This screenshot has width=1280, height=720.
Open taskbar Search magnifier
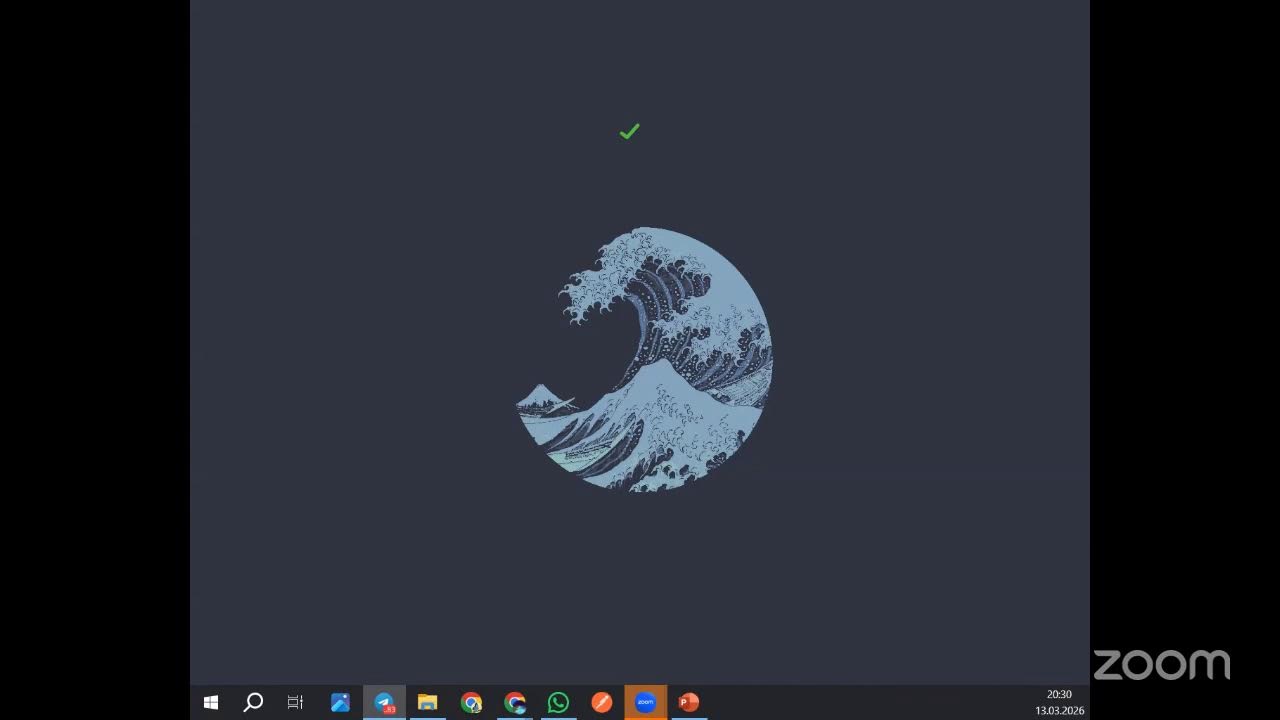[x=253, y=703]
